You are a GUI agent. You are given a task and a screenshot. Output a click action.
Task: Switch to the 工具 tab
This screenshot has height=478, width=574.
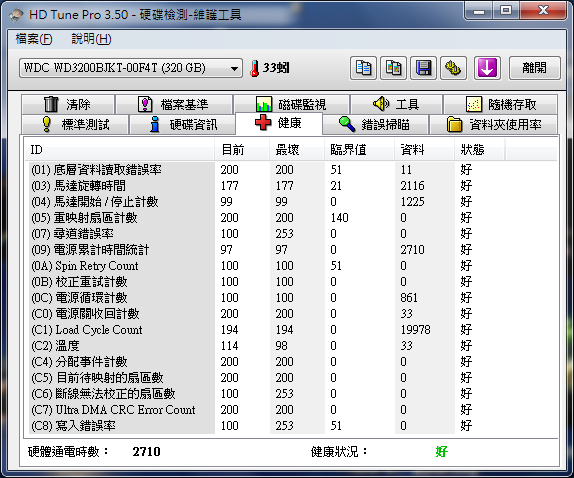pyautogui.click(x=396, y=105)
